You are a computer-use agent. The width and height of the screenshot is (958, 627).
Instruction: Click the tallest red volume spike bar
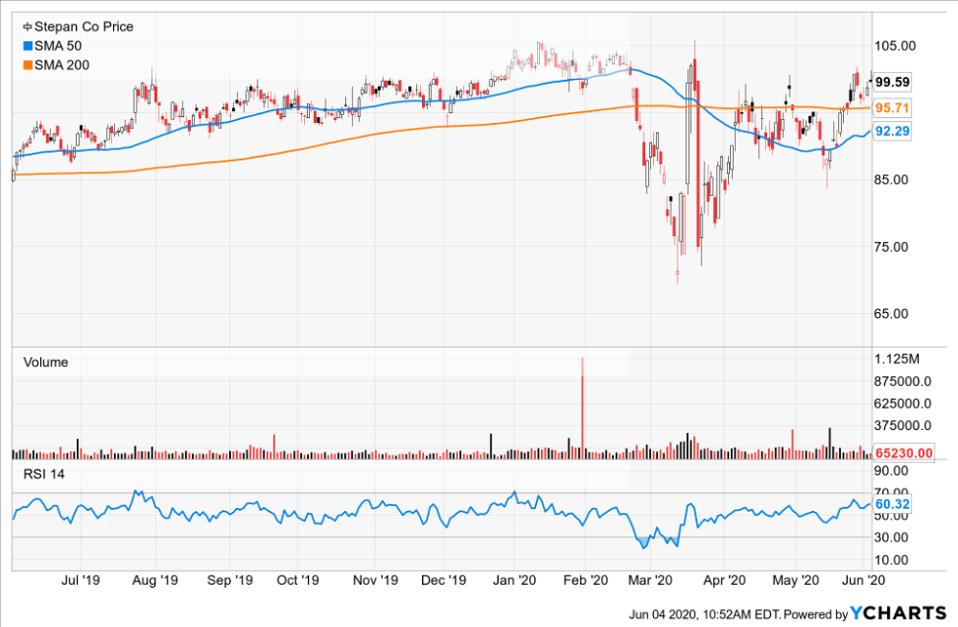coord(582,408)
